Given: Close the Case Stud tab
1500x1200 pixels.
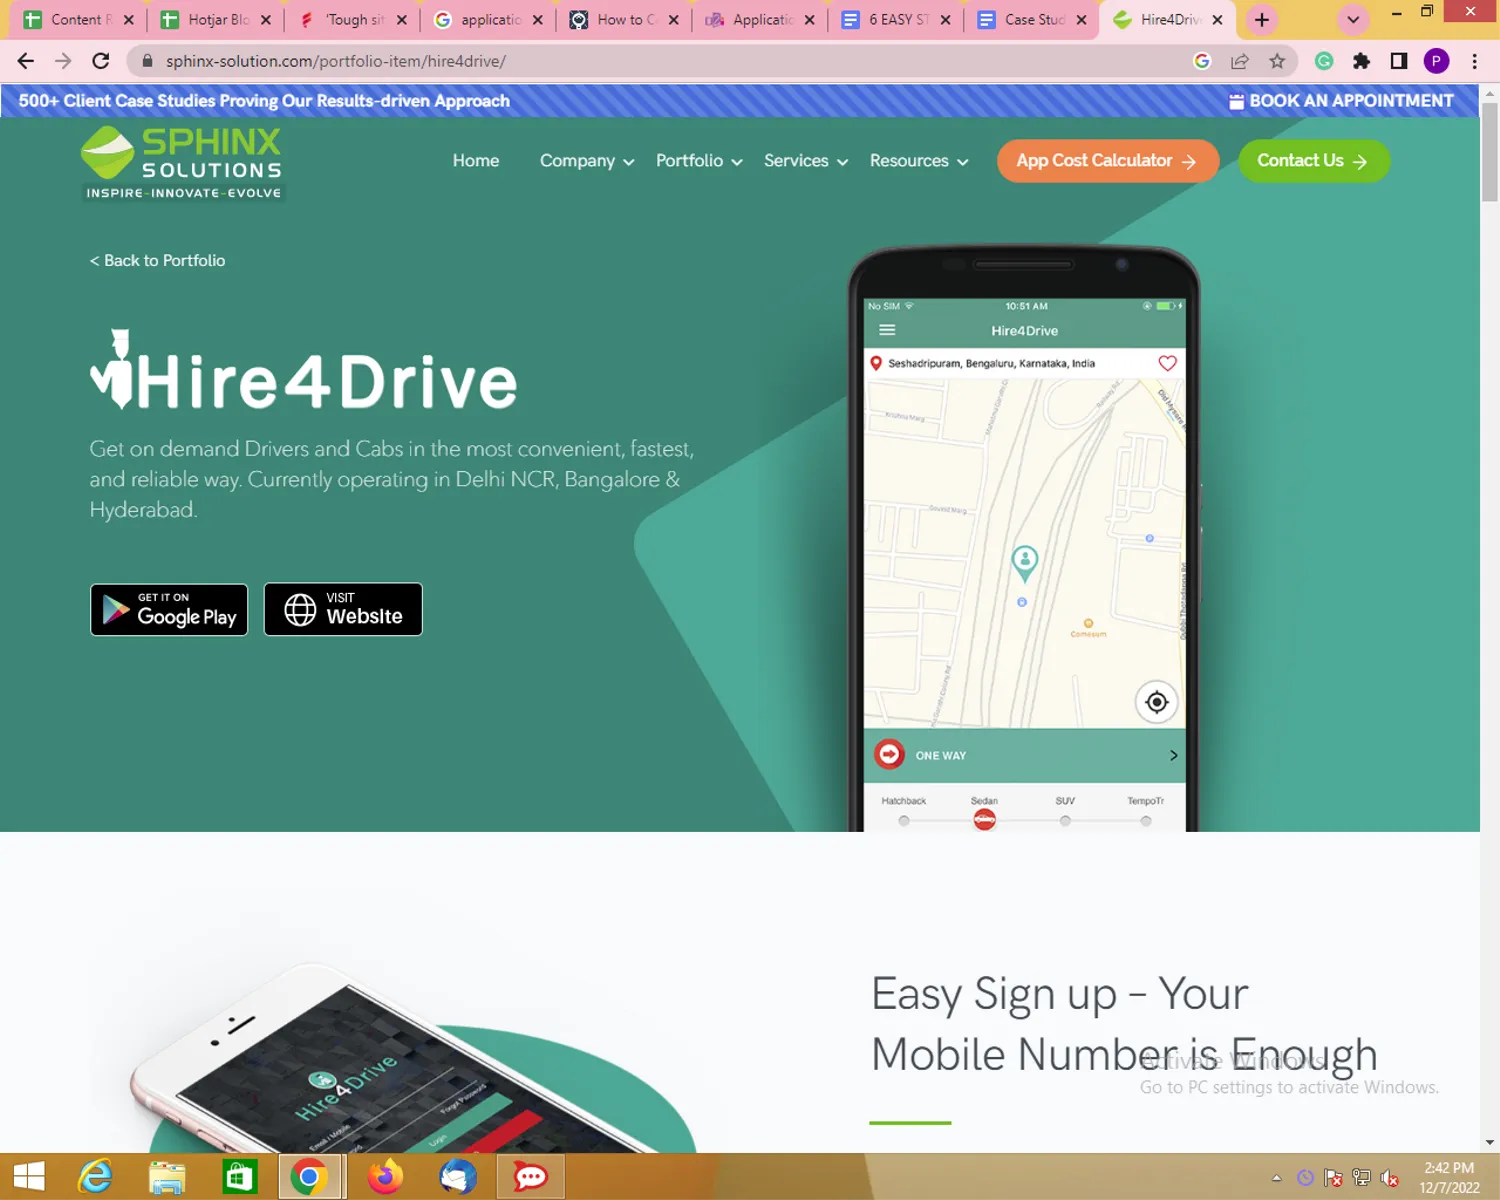Looking at the screenshot, I should 1081,19.
